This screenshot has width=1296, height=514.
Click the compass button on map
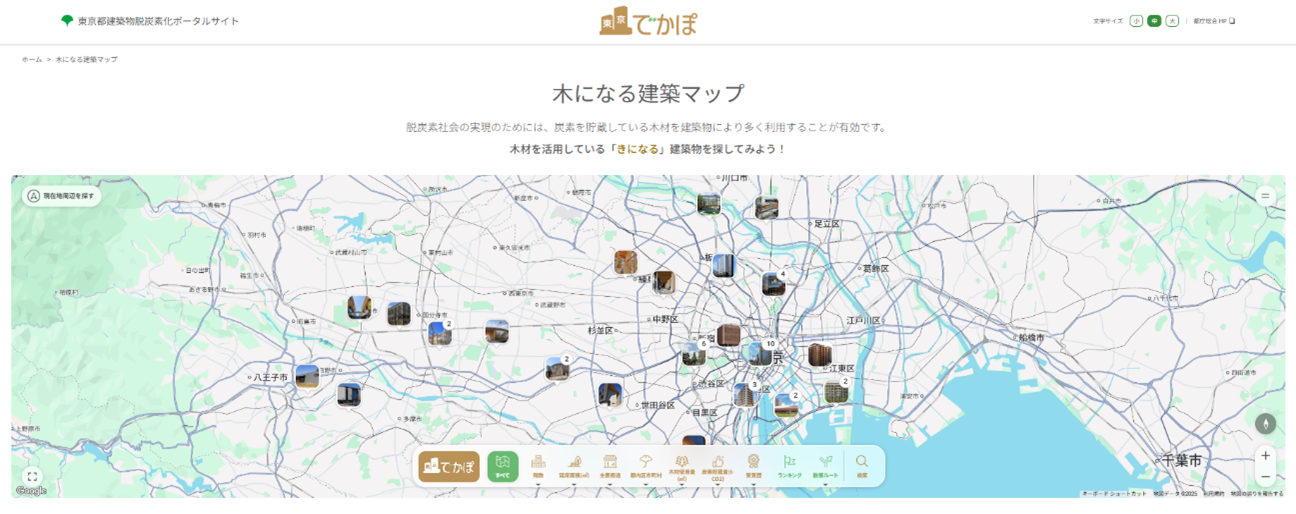pyautogui.click(x=1265, y=423)
